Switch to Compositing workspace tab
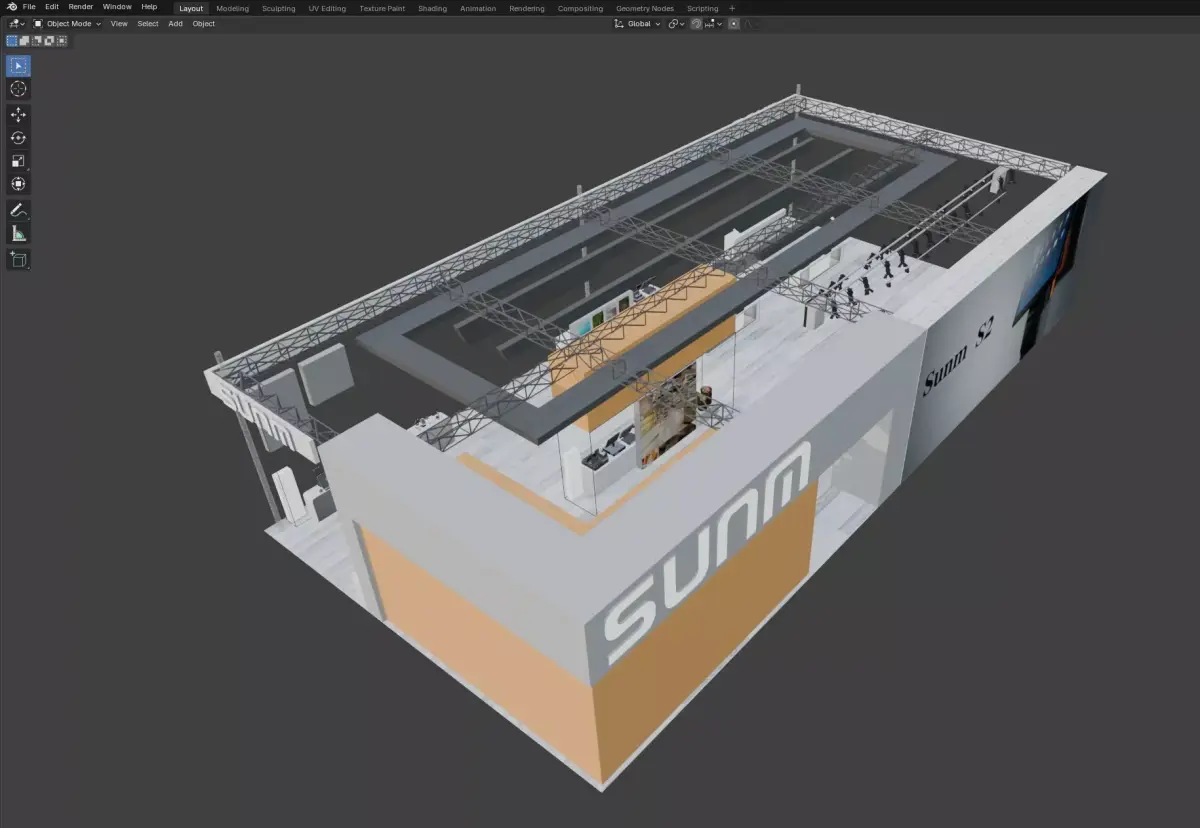Screen dimensions: 1200x828 point(581,8)
